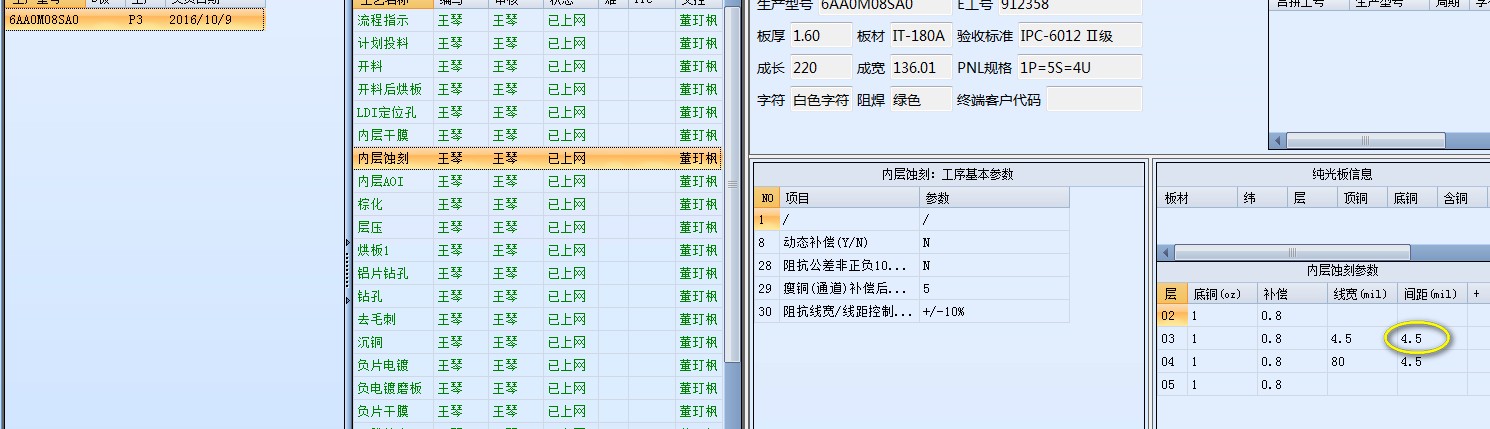Image resolution: width=1490 pixels, height=429 pixels.
Task: Select the 去毛刺 process row
Action: (537, 319)
